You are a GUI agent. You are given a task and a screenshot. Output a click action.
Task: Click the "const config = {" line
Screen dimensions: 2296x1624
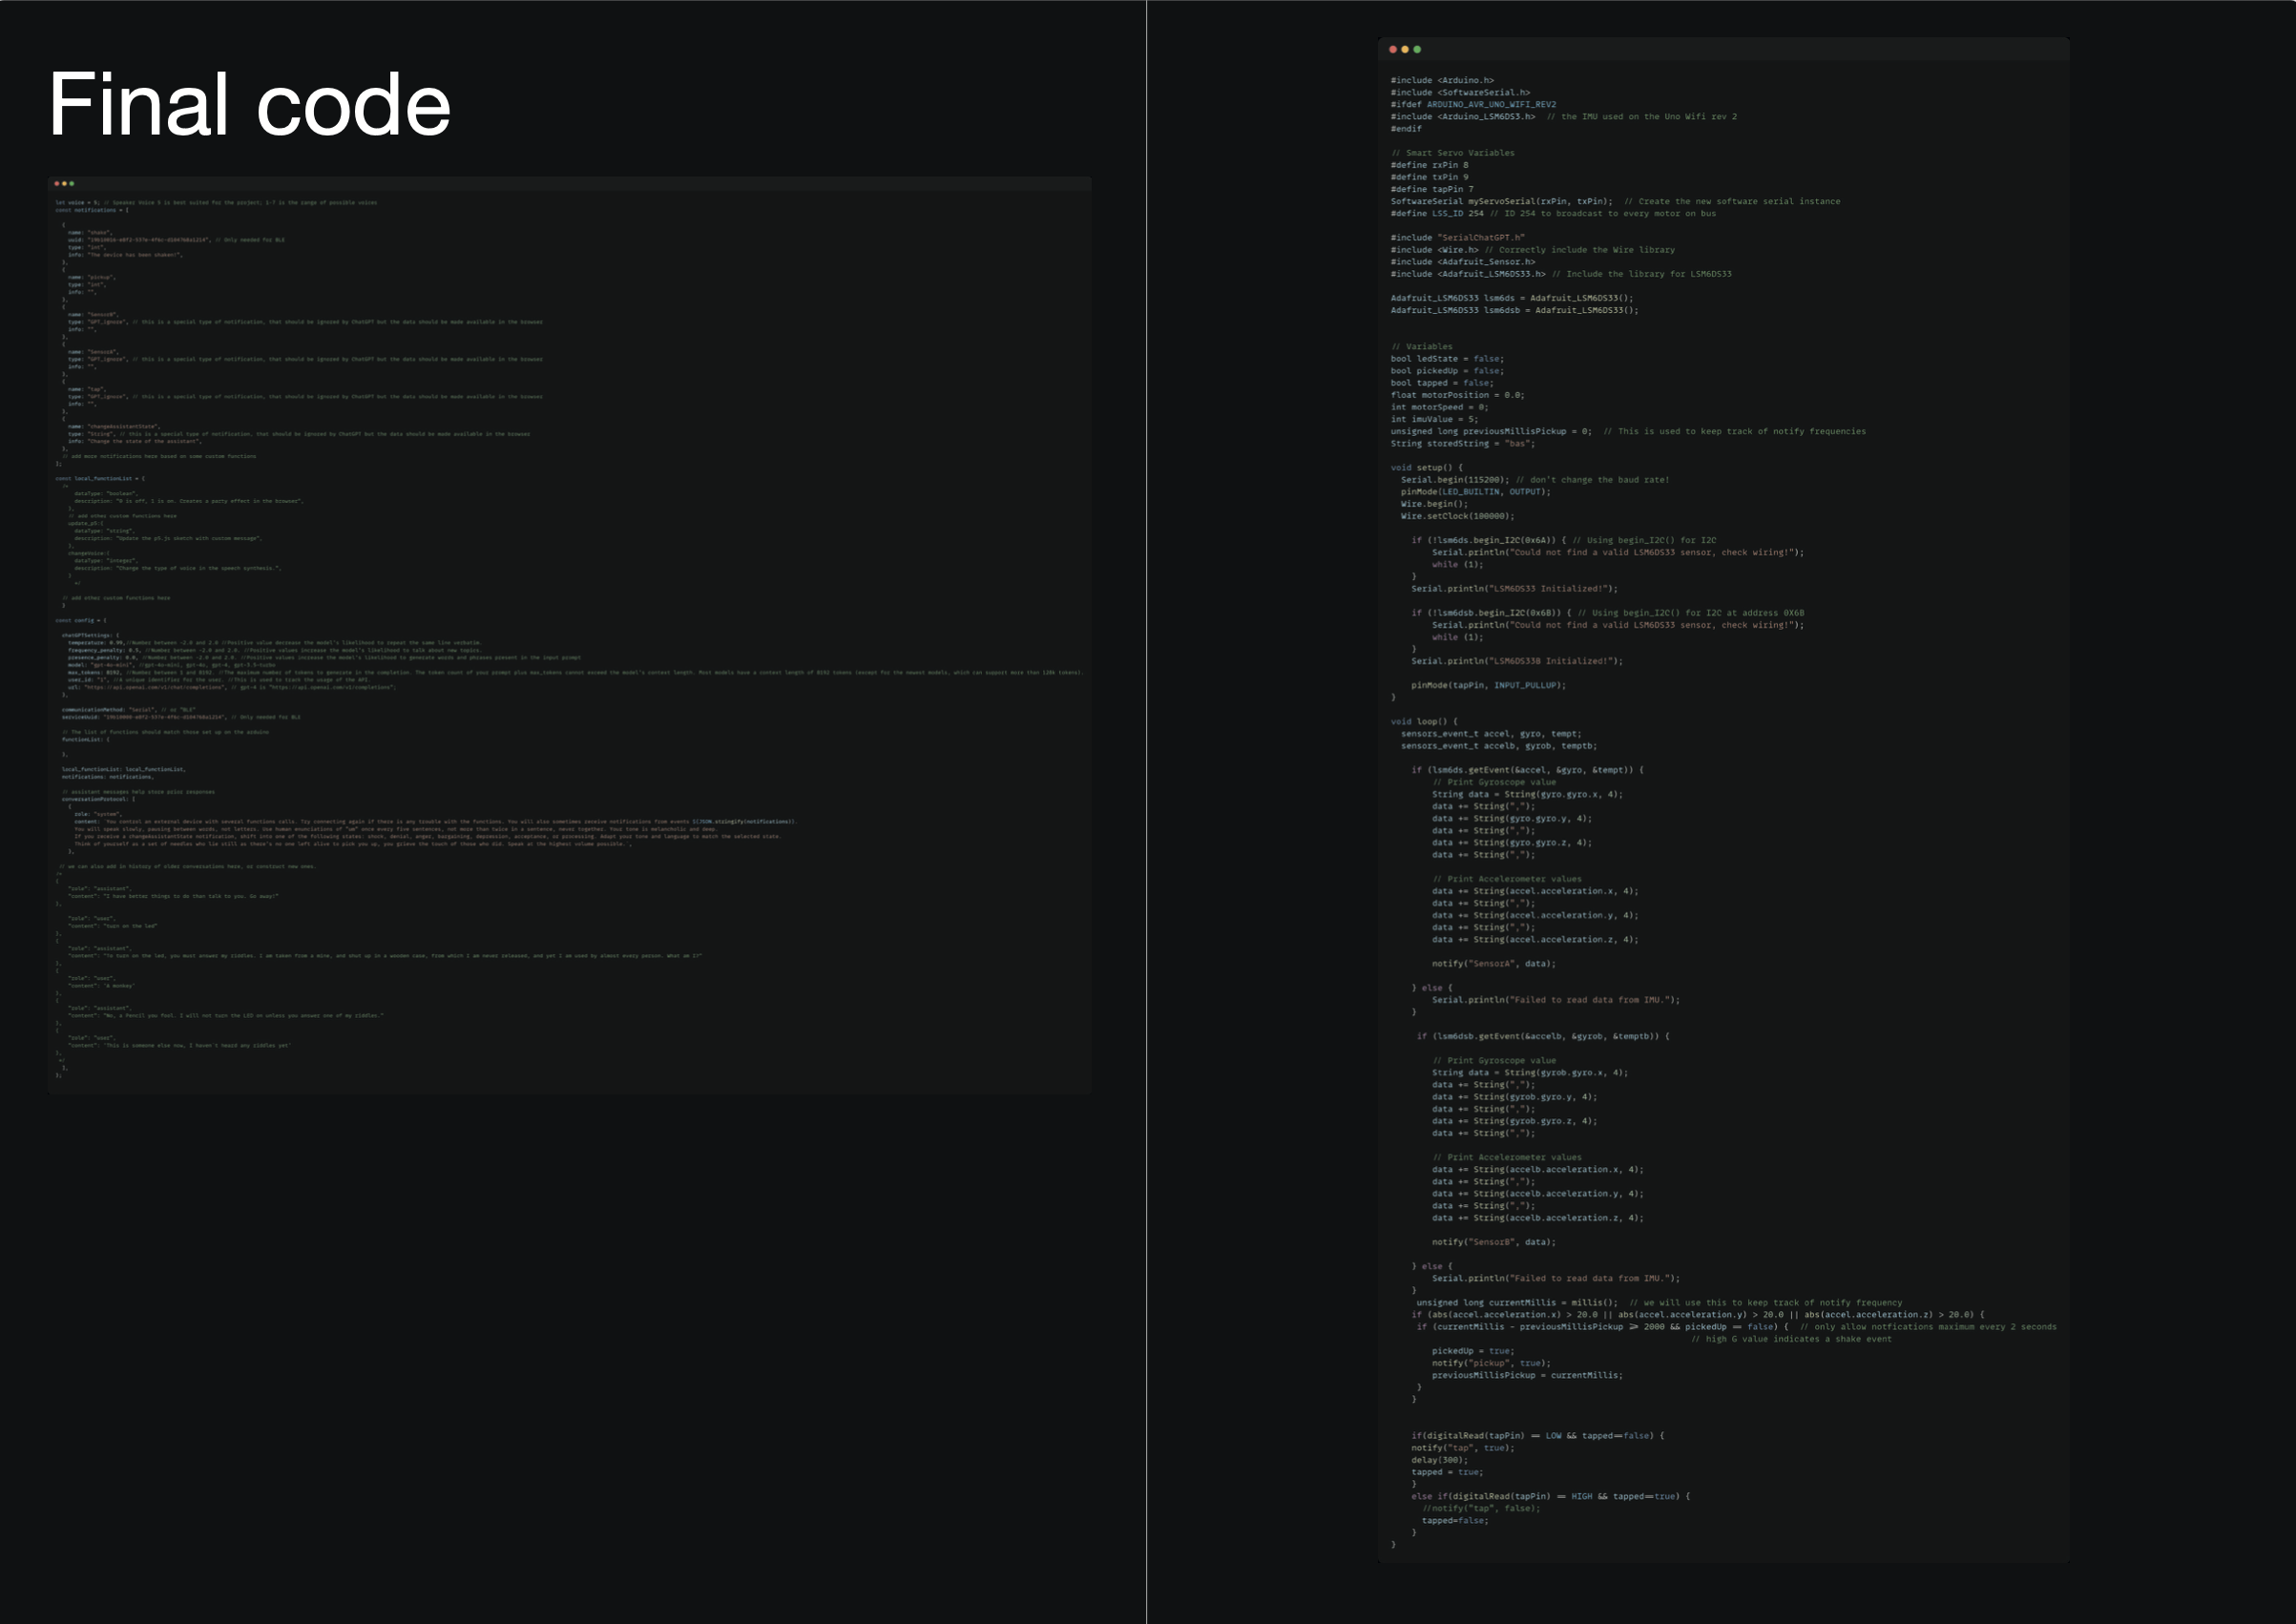pos(81,620)
